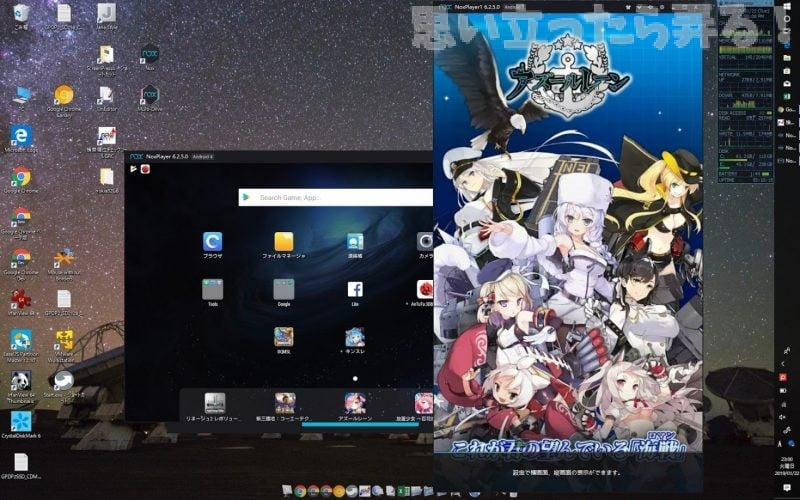Open the Windows notification center icon
The width and height of the screenshot is (800, 500).
(x=787, y=488)
